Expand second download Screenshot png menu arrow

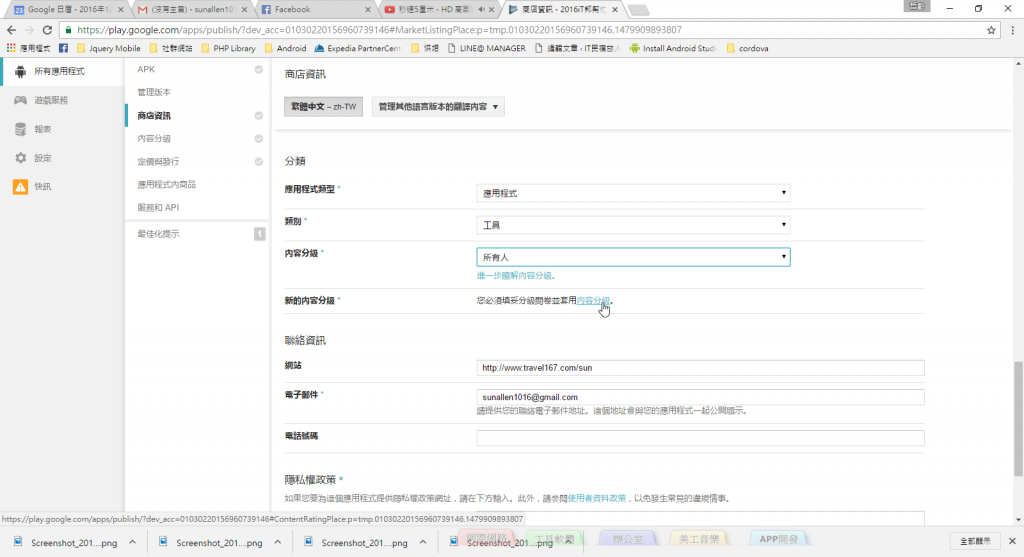click(278, 542)
